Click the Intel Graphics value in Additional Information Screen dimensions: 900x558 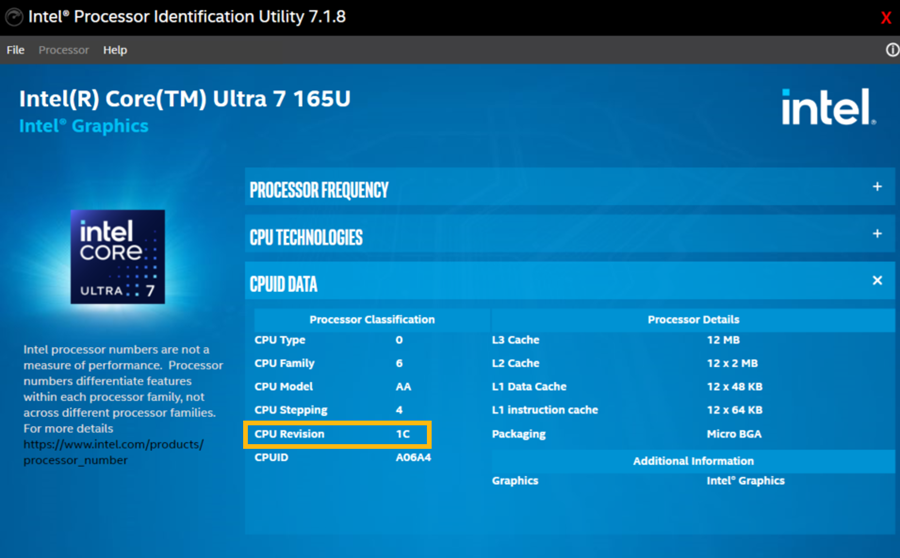(746, 480)
